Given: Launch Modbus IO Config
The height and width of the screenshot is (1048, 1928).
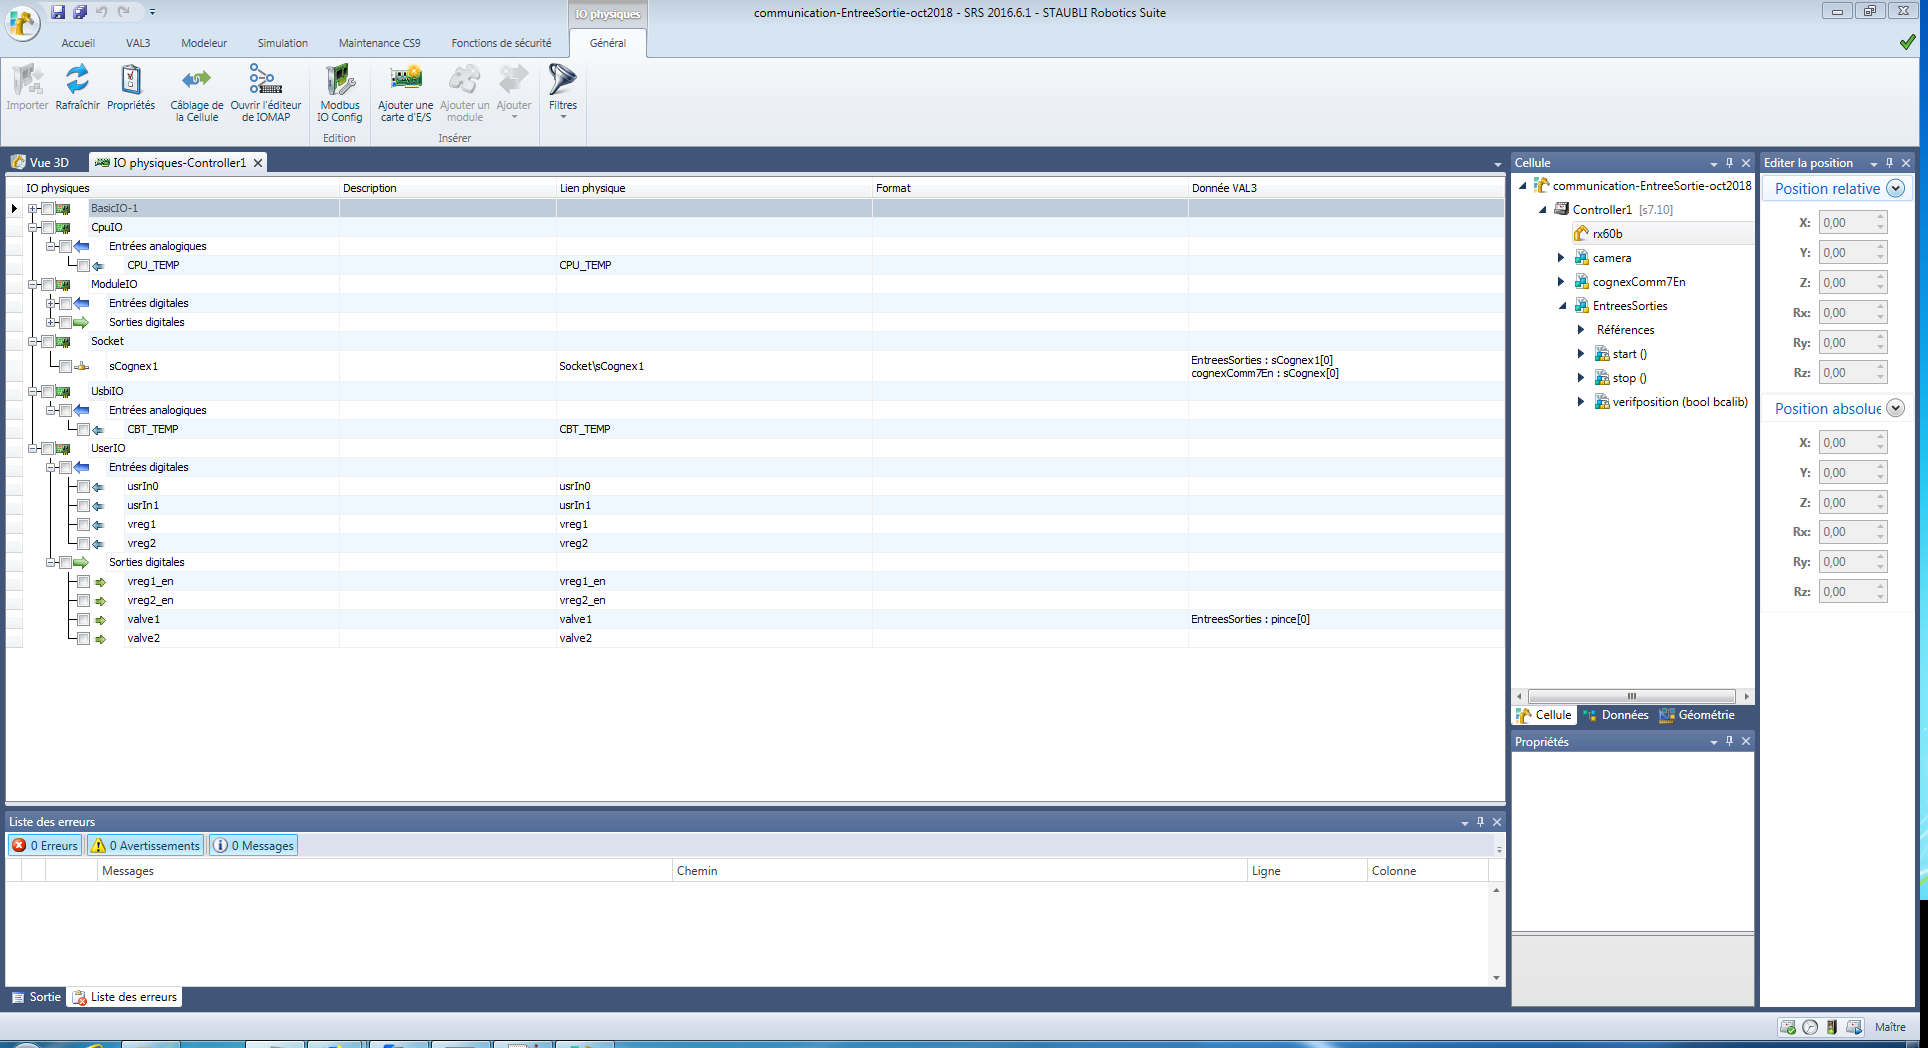Looking at the screenshot, I should point(340,80).
